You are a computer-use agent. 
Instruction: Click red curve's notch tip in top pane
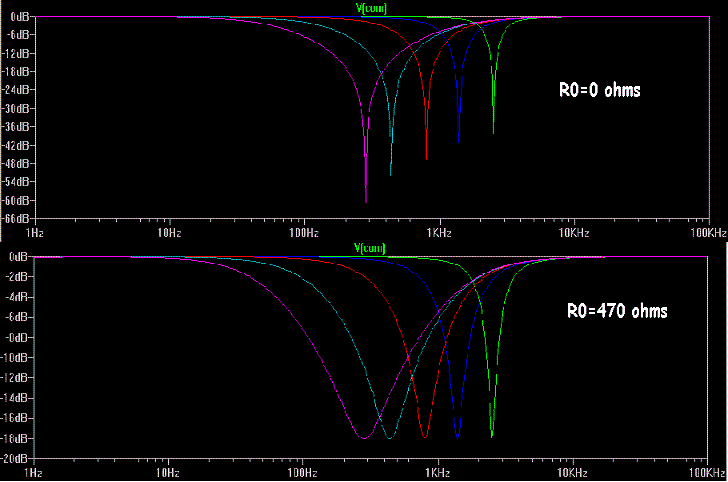[427, 159]
